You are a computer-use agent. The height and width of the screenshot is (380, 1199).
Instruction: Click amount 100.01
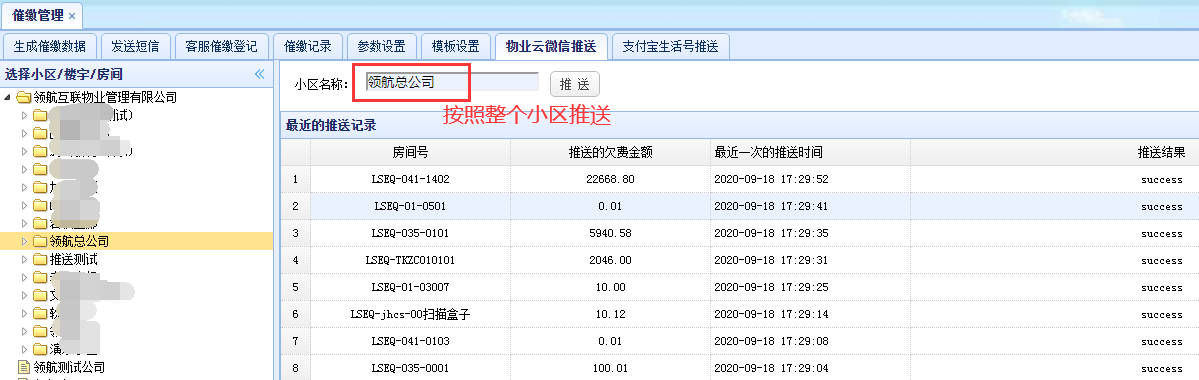pos(610,369)
